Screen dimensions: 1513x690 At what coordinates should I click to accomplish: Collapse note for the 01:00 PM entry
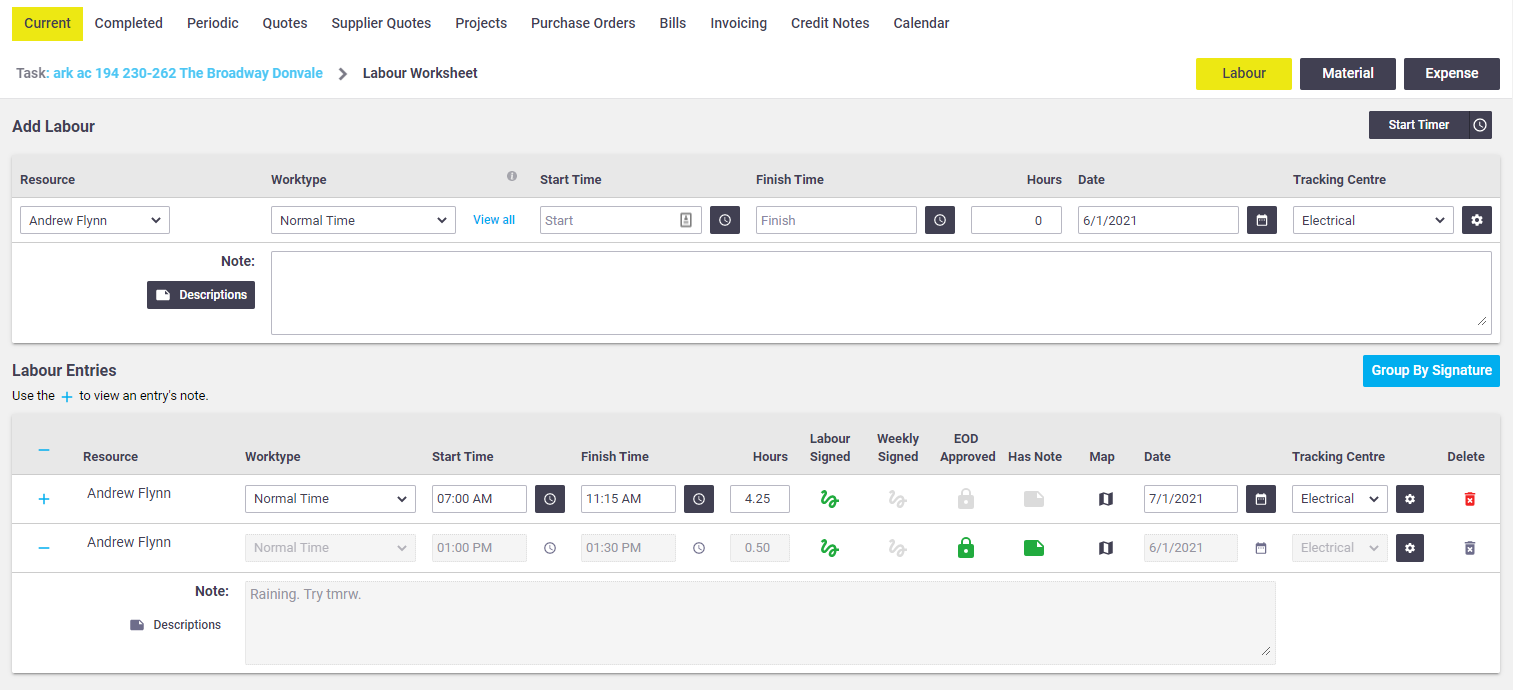point(43,548)
